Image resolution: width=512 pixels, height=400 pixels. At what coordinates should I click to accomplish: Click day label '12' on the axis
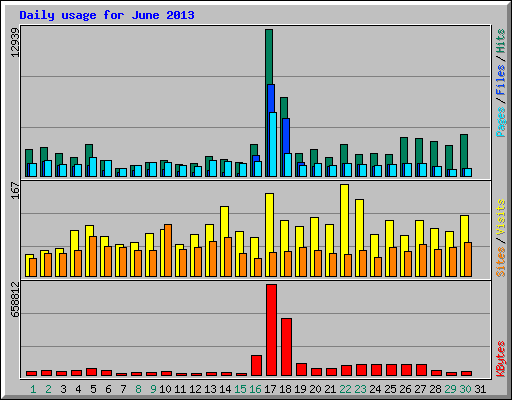tap(195, 389)
